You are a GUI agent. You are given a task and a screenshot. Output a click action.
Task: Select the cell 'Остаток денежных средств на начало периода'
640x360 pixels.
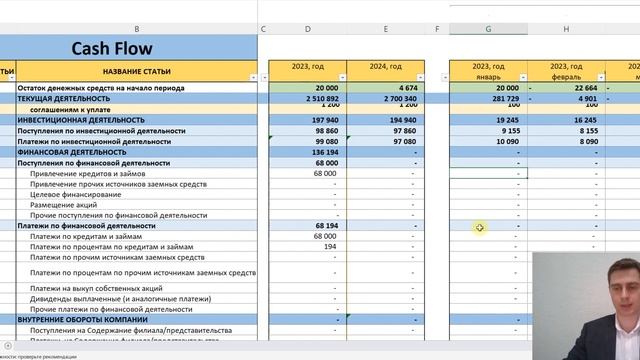[137, 88]
